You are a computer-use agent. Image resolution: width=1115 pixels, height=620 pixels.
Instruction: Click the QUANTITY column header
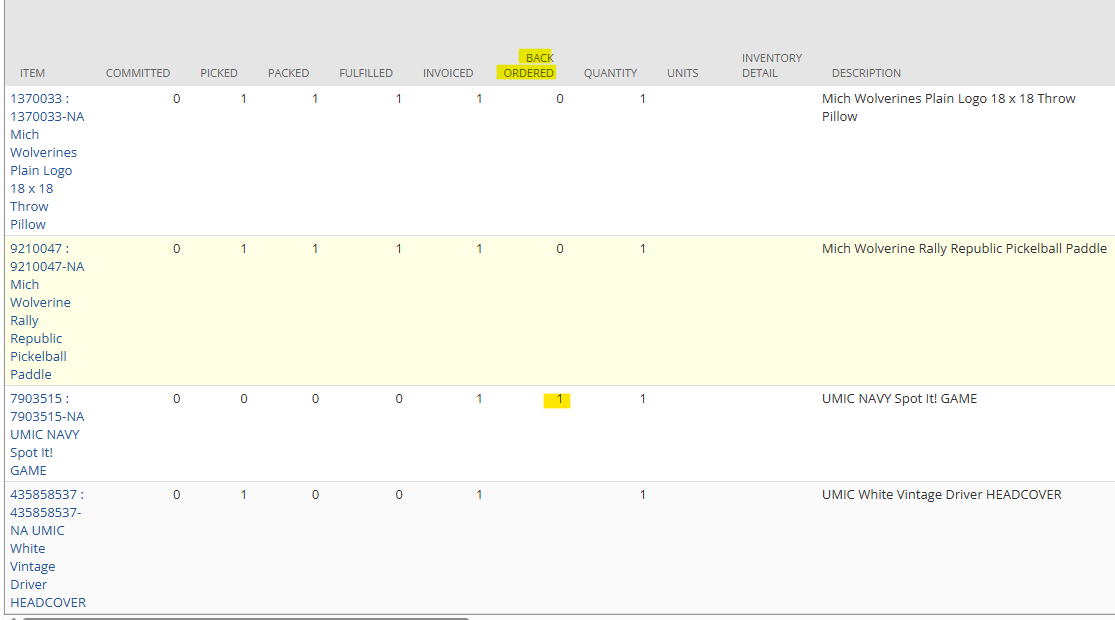[610, 73]
